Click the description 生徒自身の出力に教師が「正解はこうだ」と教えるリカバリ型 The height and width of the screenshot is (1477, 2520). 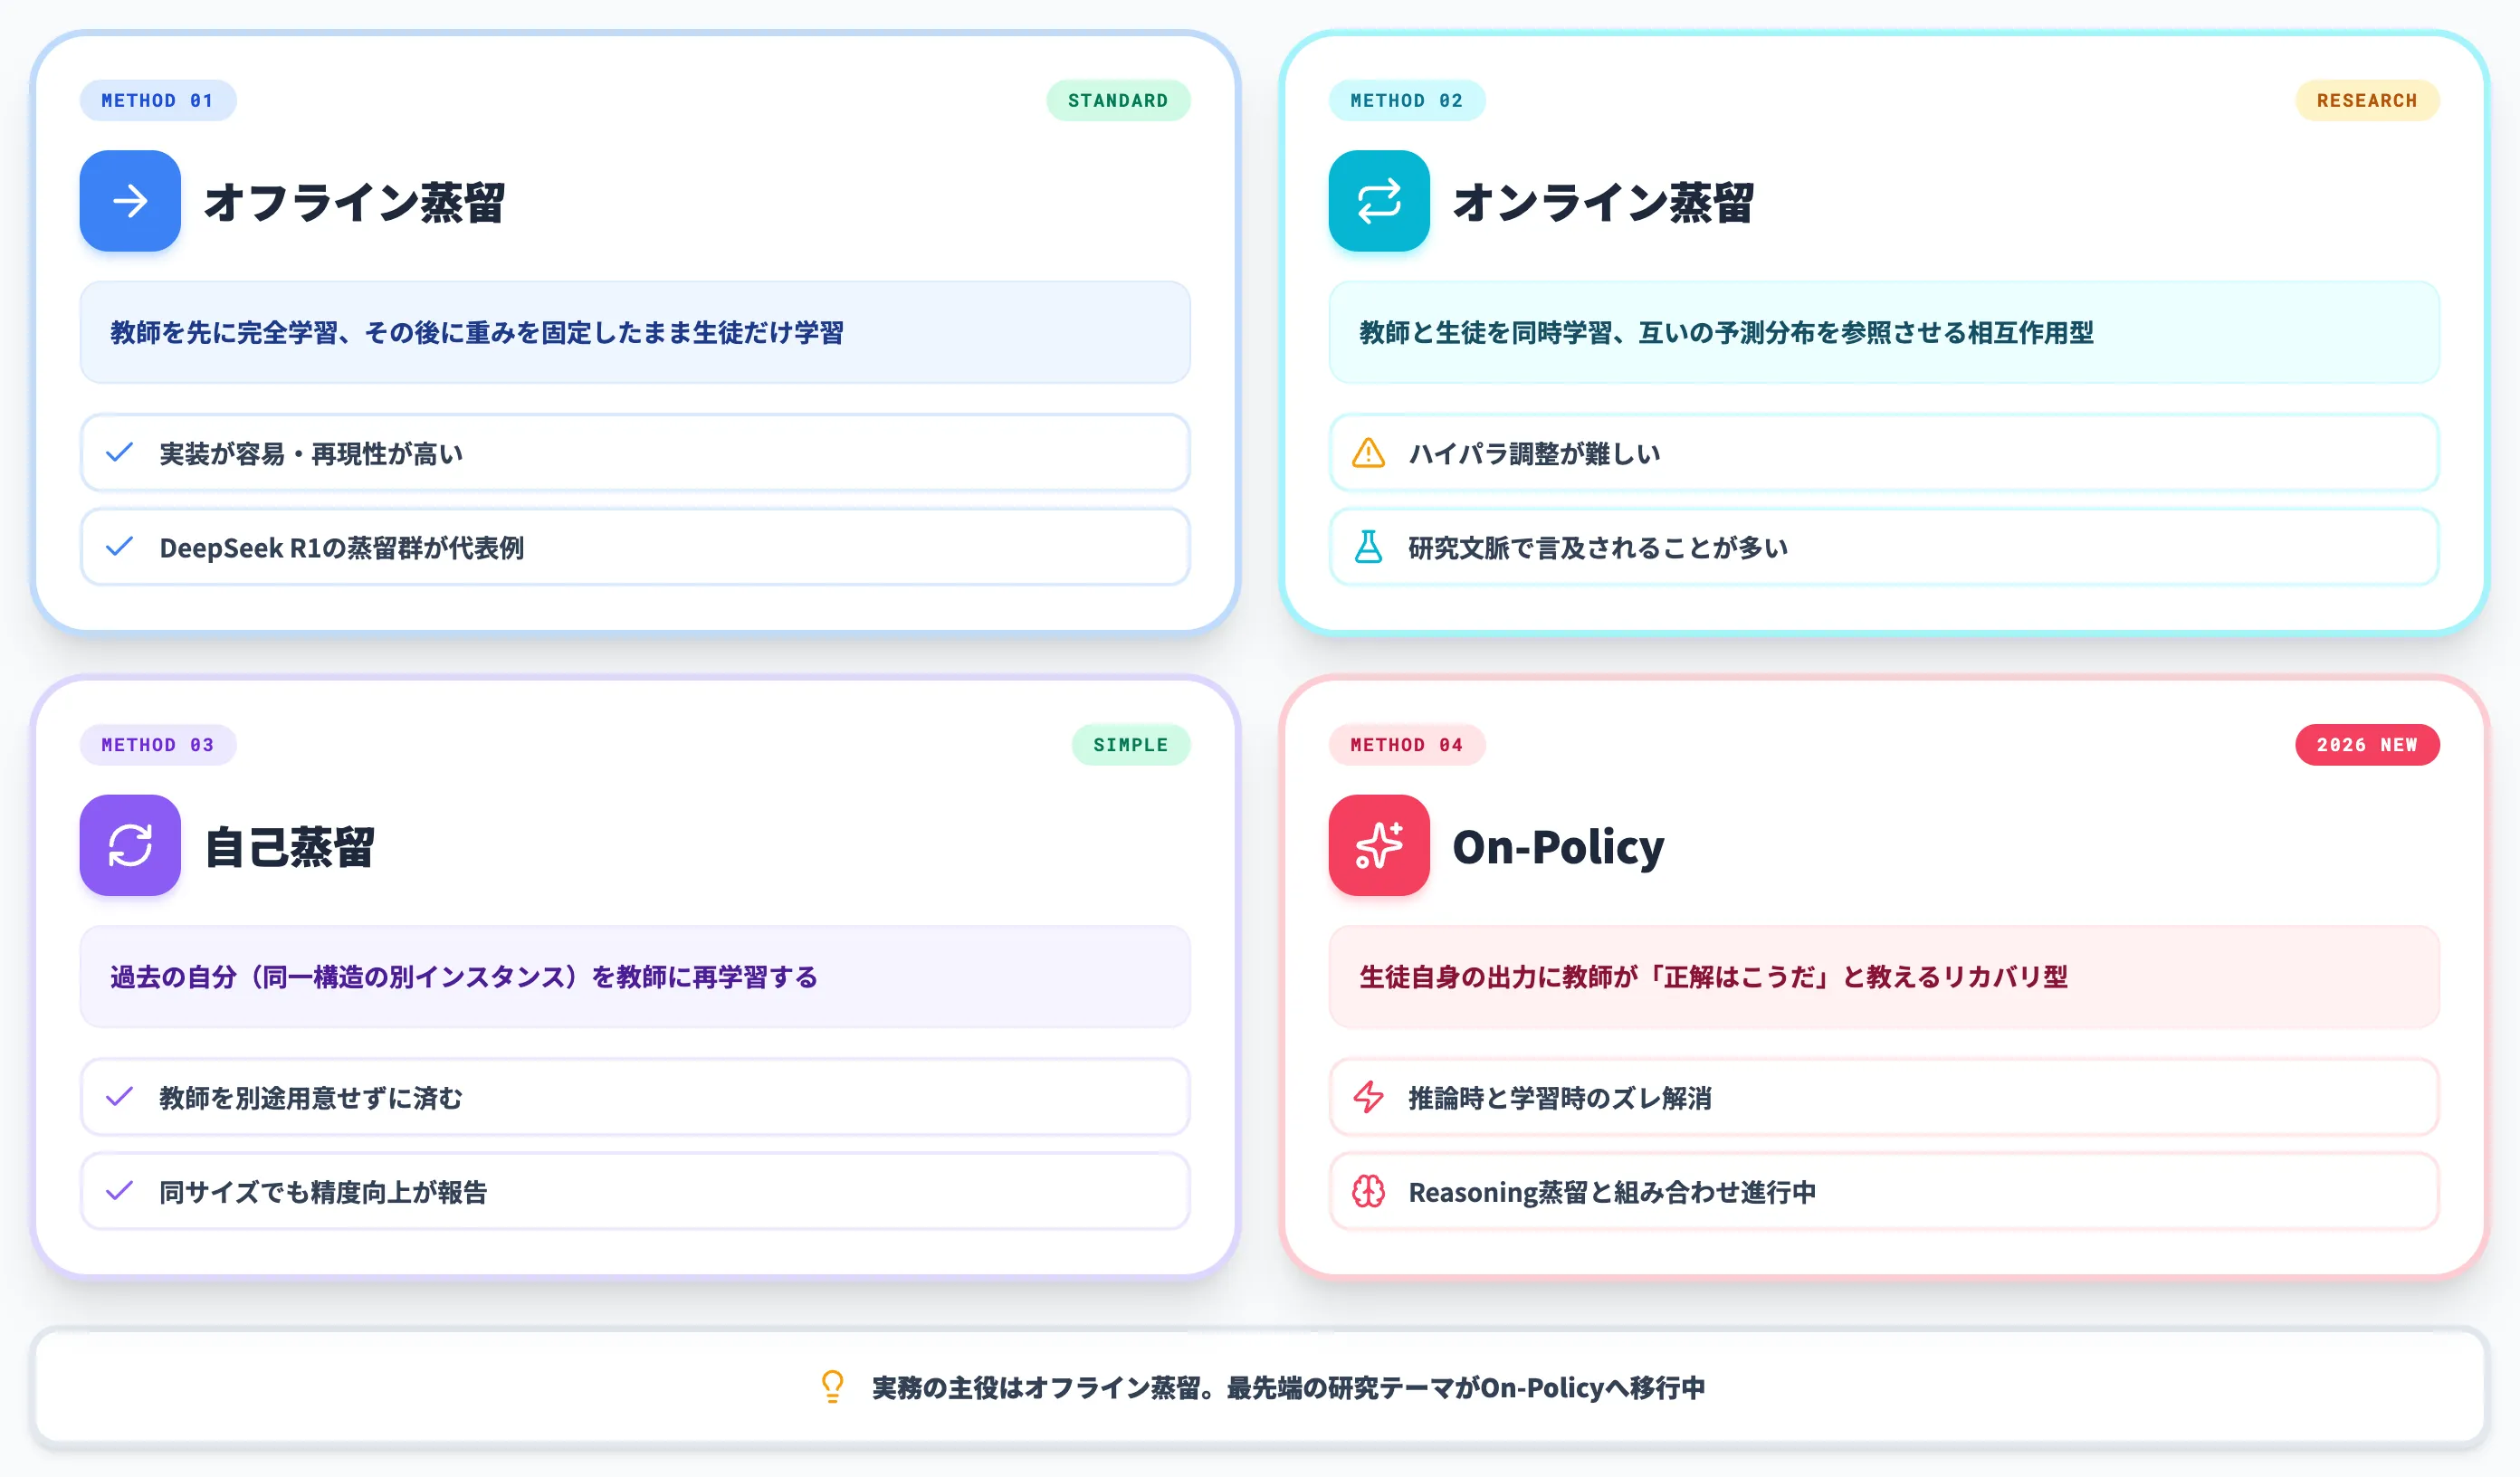point(1713,976)
